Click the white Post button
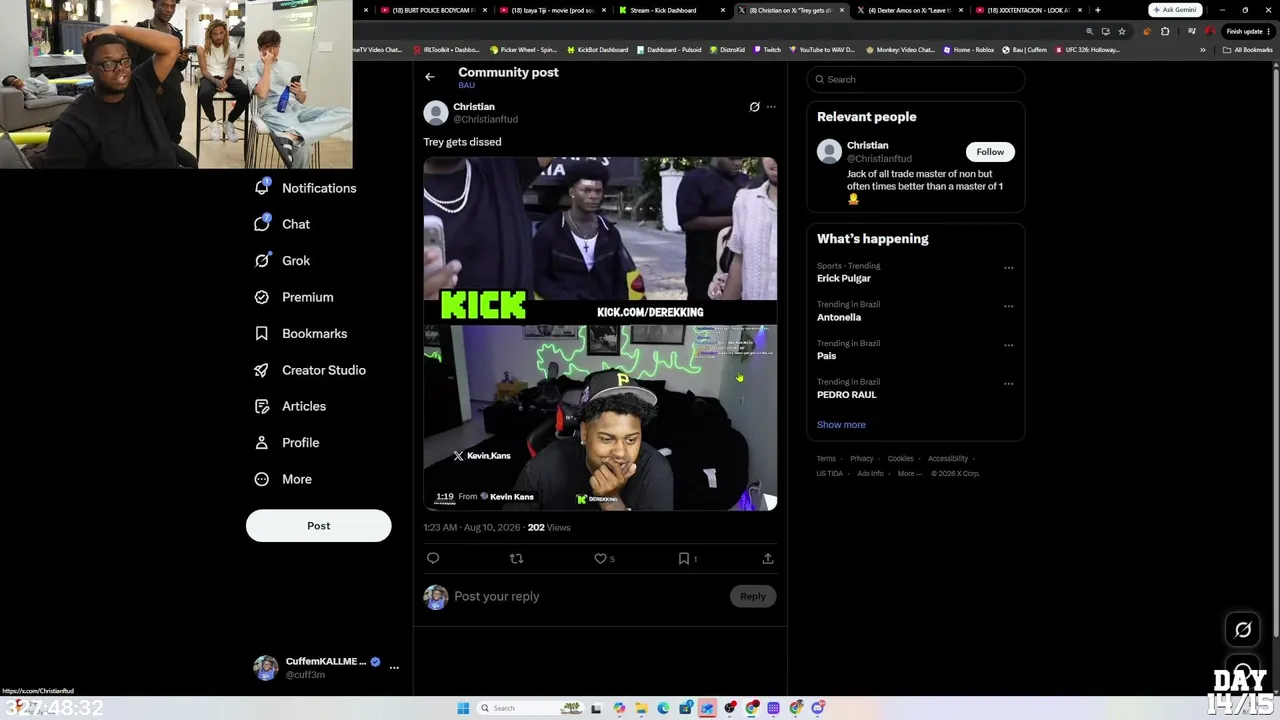Screen dimensions: 1280x720 click(319, 526)
